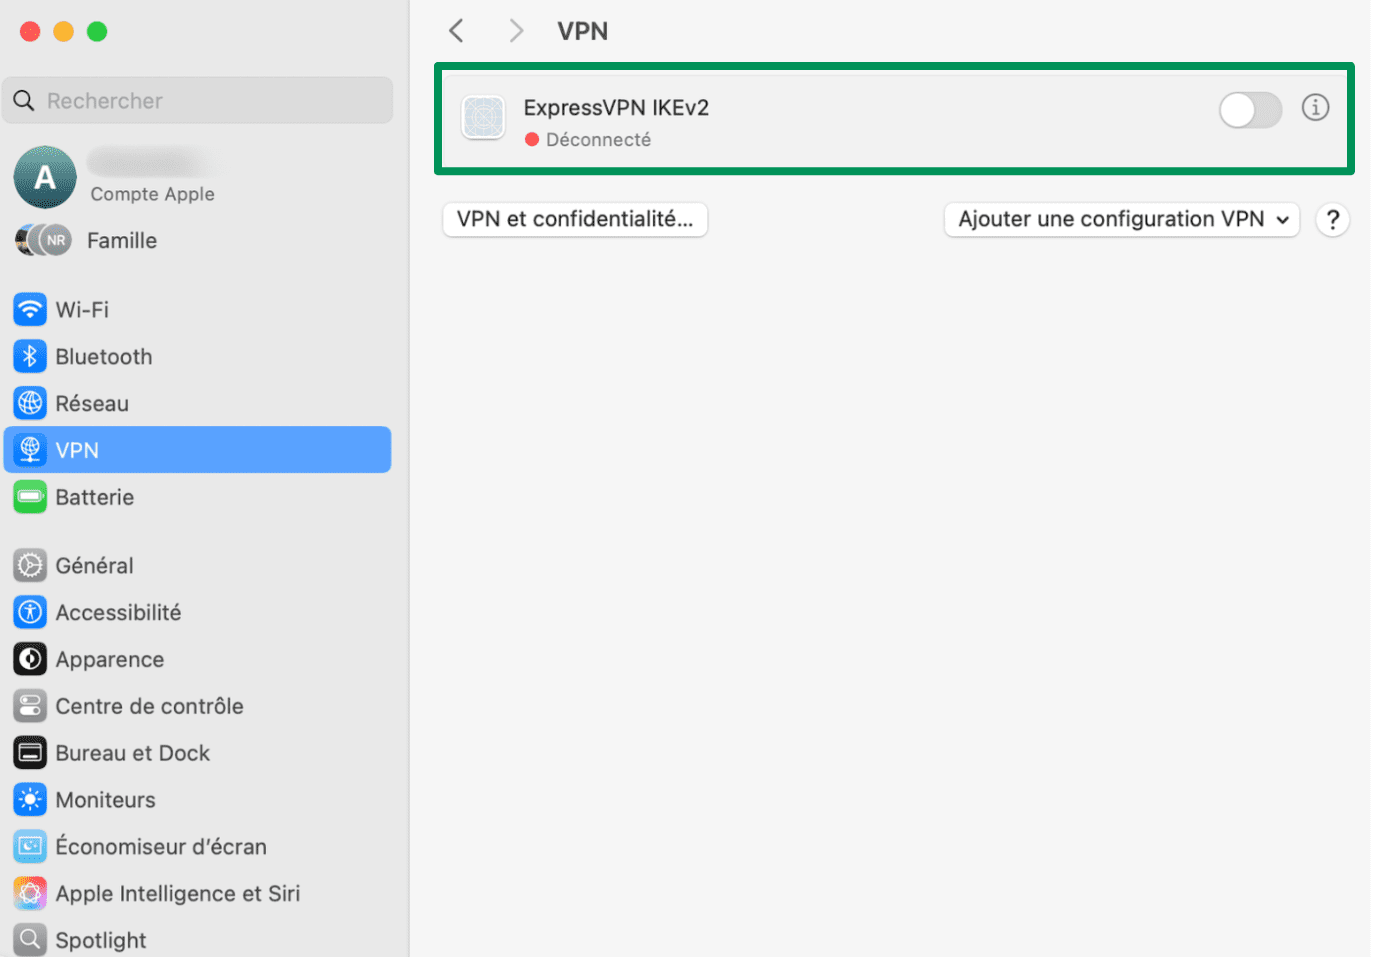Open Général settings from sidebar

95,565
